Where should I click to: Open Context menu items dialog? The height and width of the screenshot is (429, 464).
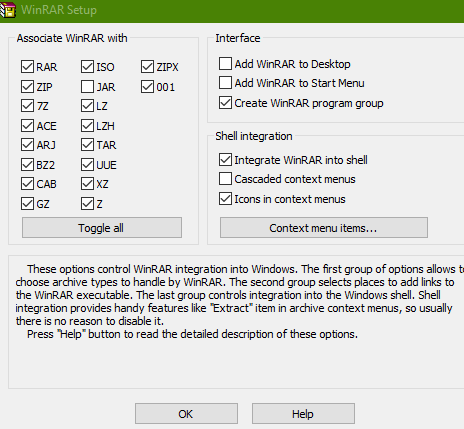[324, 228]
